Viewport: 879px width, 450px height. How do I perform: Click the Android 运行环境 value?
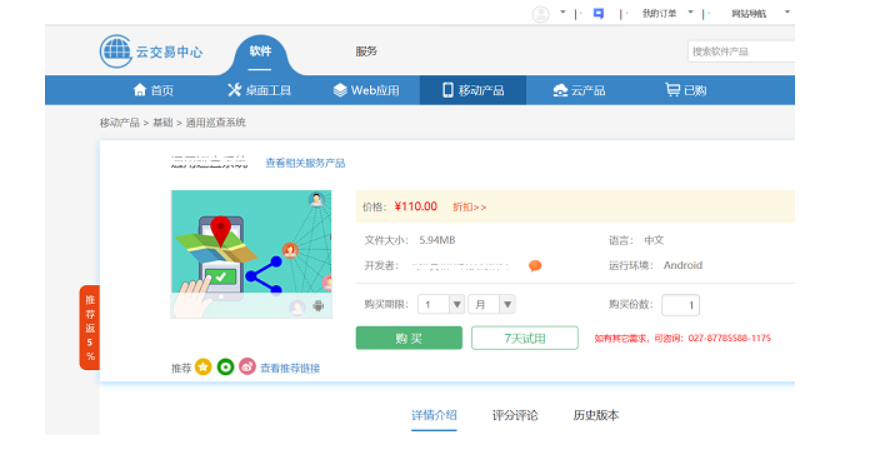click(x=683, y=266)
